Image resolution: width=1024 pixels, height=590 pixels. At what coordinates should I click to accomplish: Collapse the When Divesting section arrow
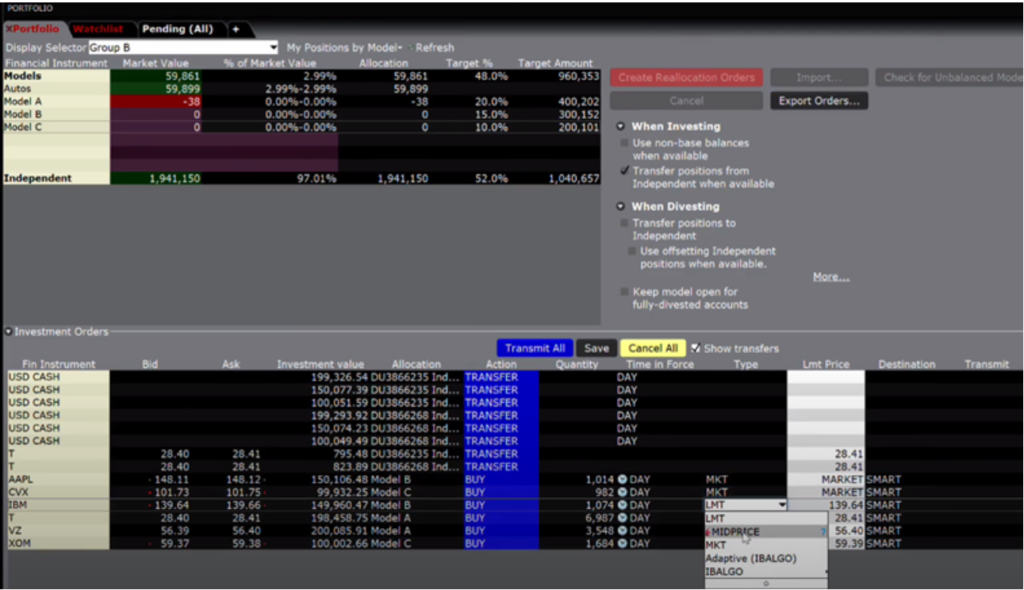[621, 207]
